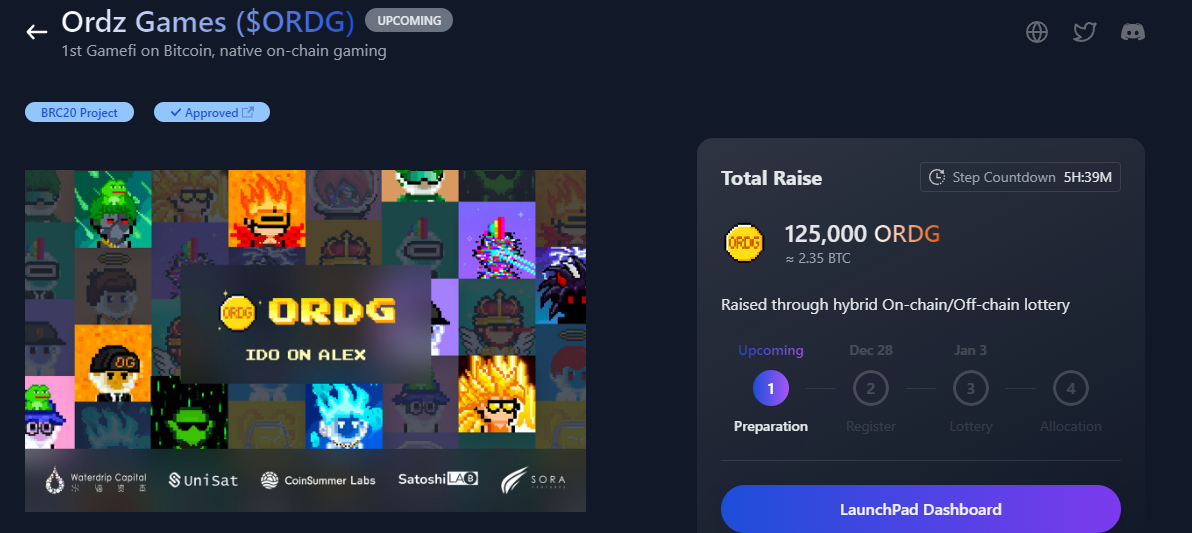Click the Approved badge link
Screen dimensions: 1192x533
click(x=212, y=113)
